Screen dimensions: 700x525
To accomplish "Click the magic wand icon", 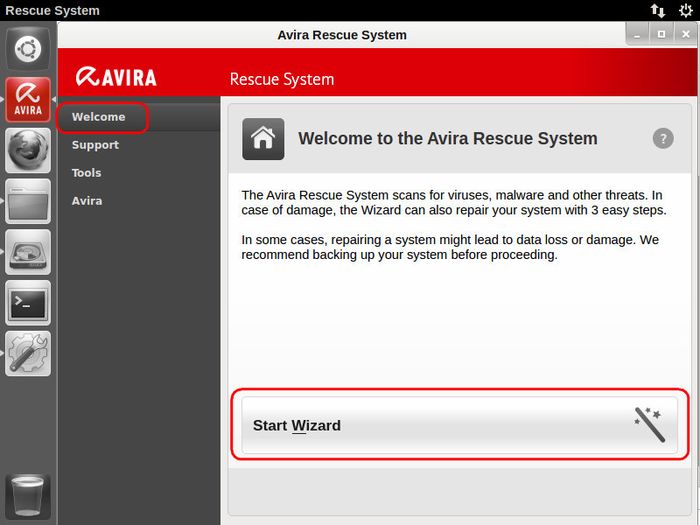I will (x=649, y=424).
